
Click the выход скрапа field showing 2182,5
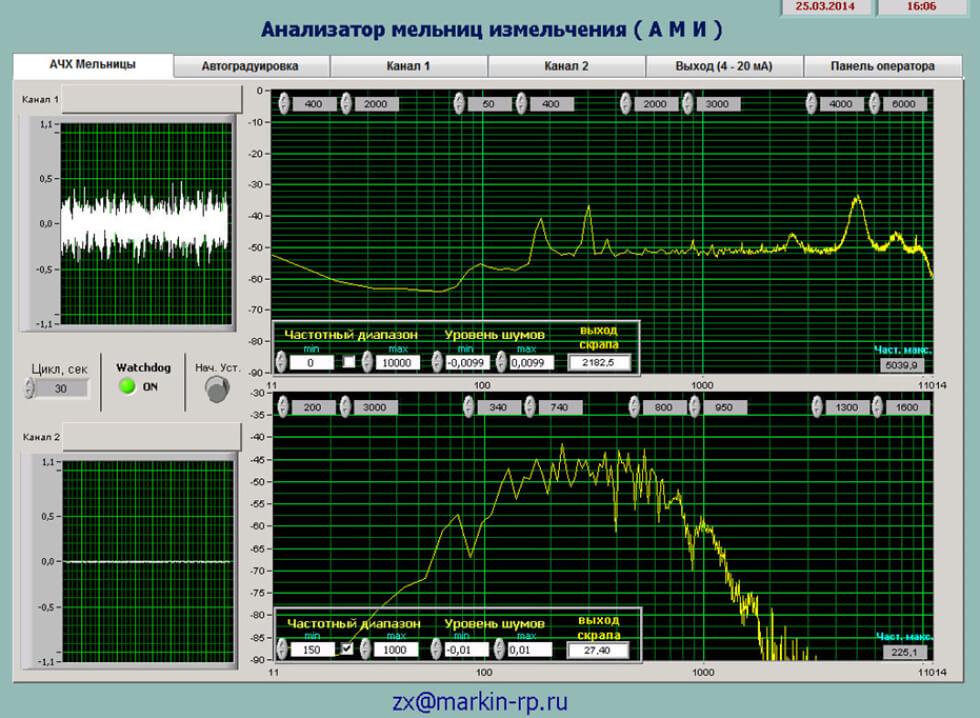[600, 363]
